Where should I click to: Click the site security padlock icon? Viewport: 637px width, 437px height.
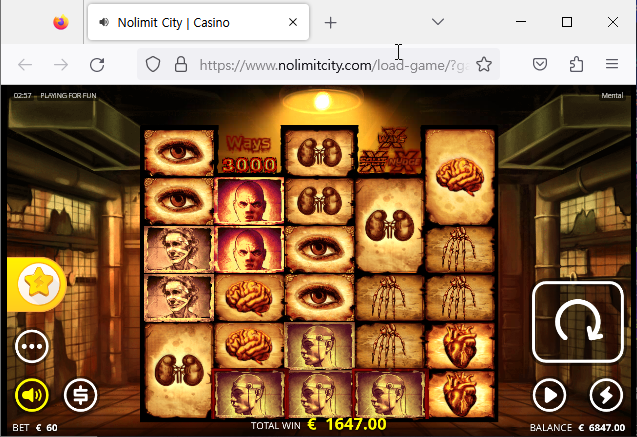click(181, 64)
